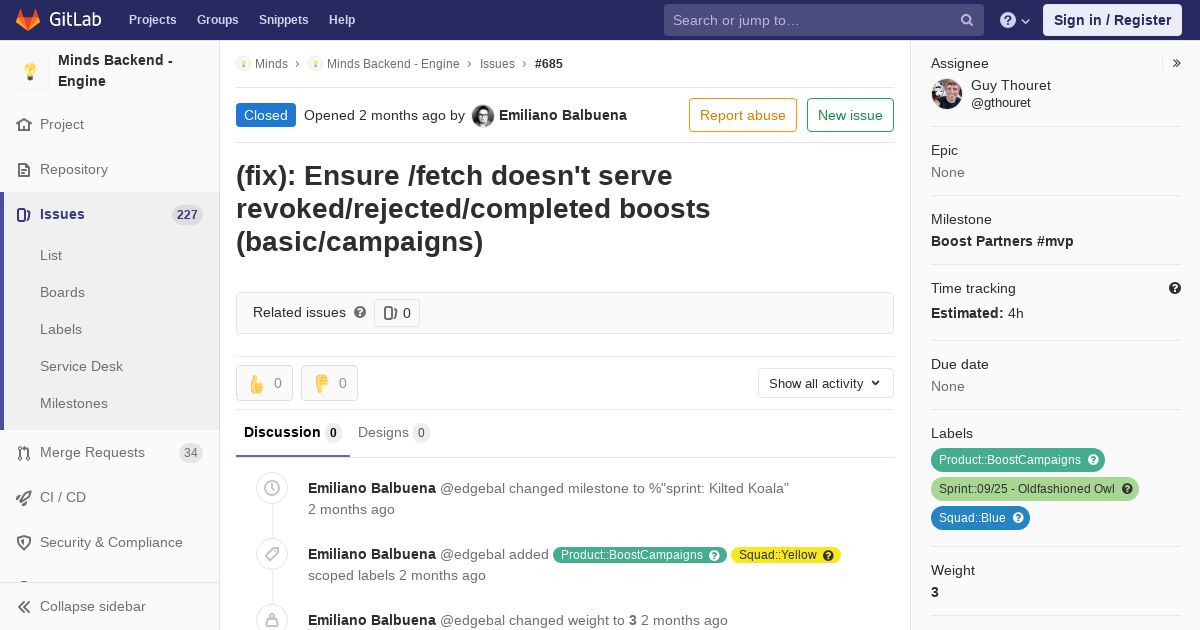This screenshot has height=630, width=1200.
Task: Click the search magnifier icon
Action: (x=967, y=20)
